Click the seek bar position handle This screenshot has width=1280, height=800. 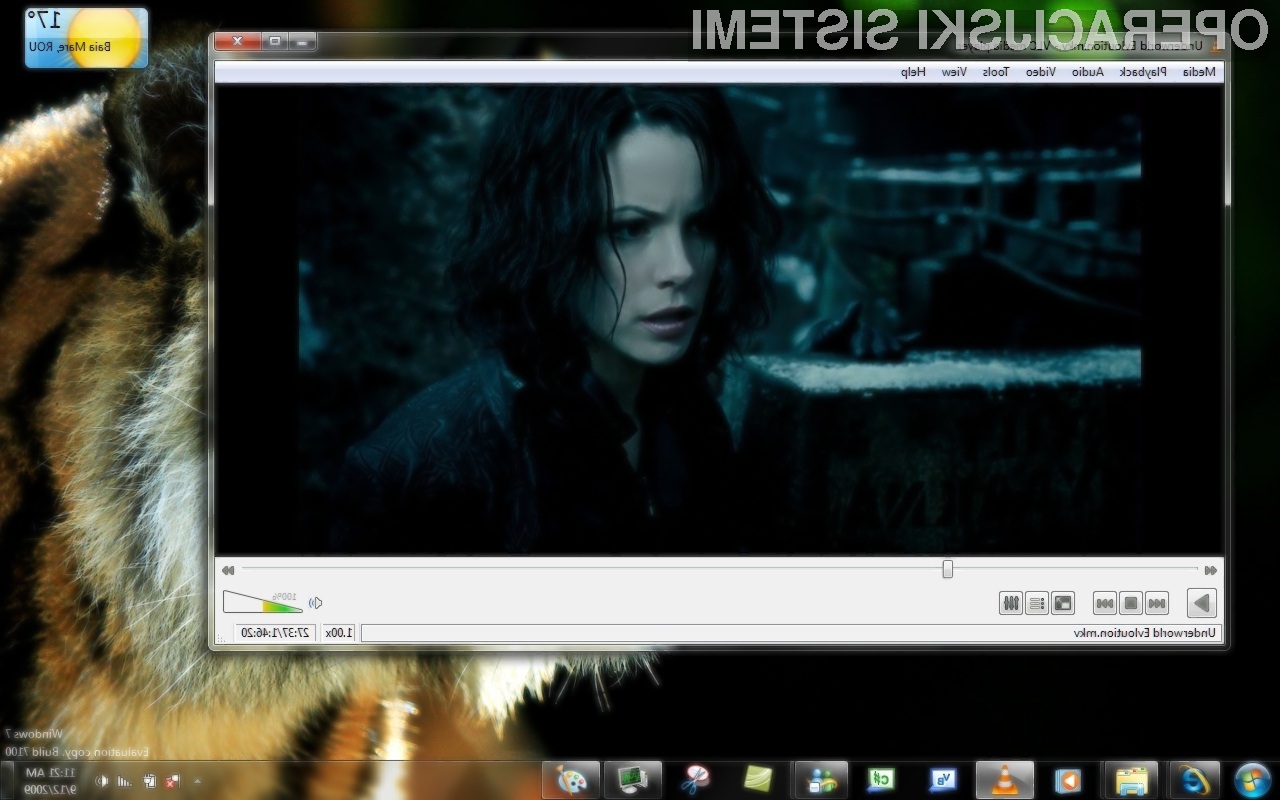point(947,569)
